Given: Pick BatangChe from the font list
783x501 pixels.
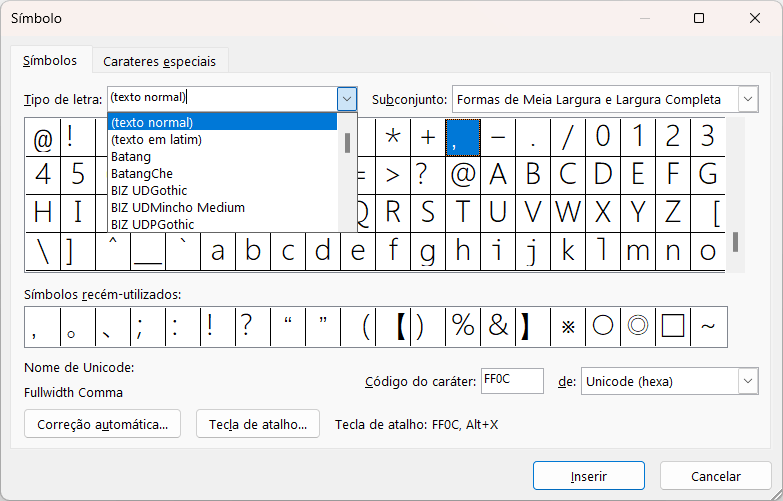Looking at the screenshot, I should tap(222, 173).
